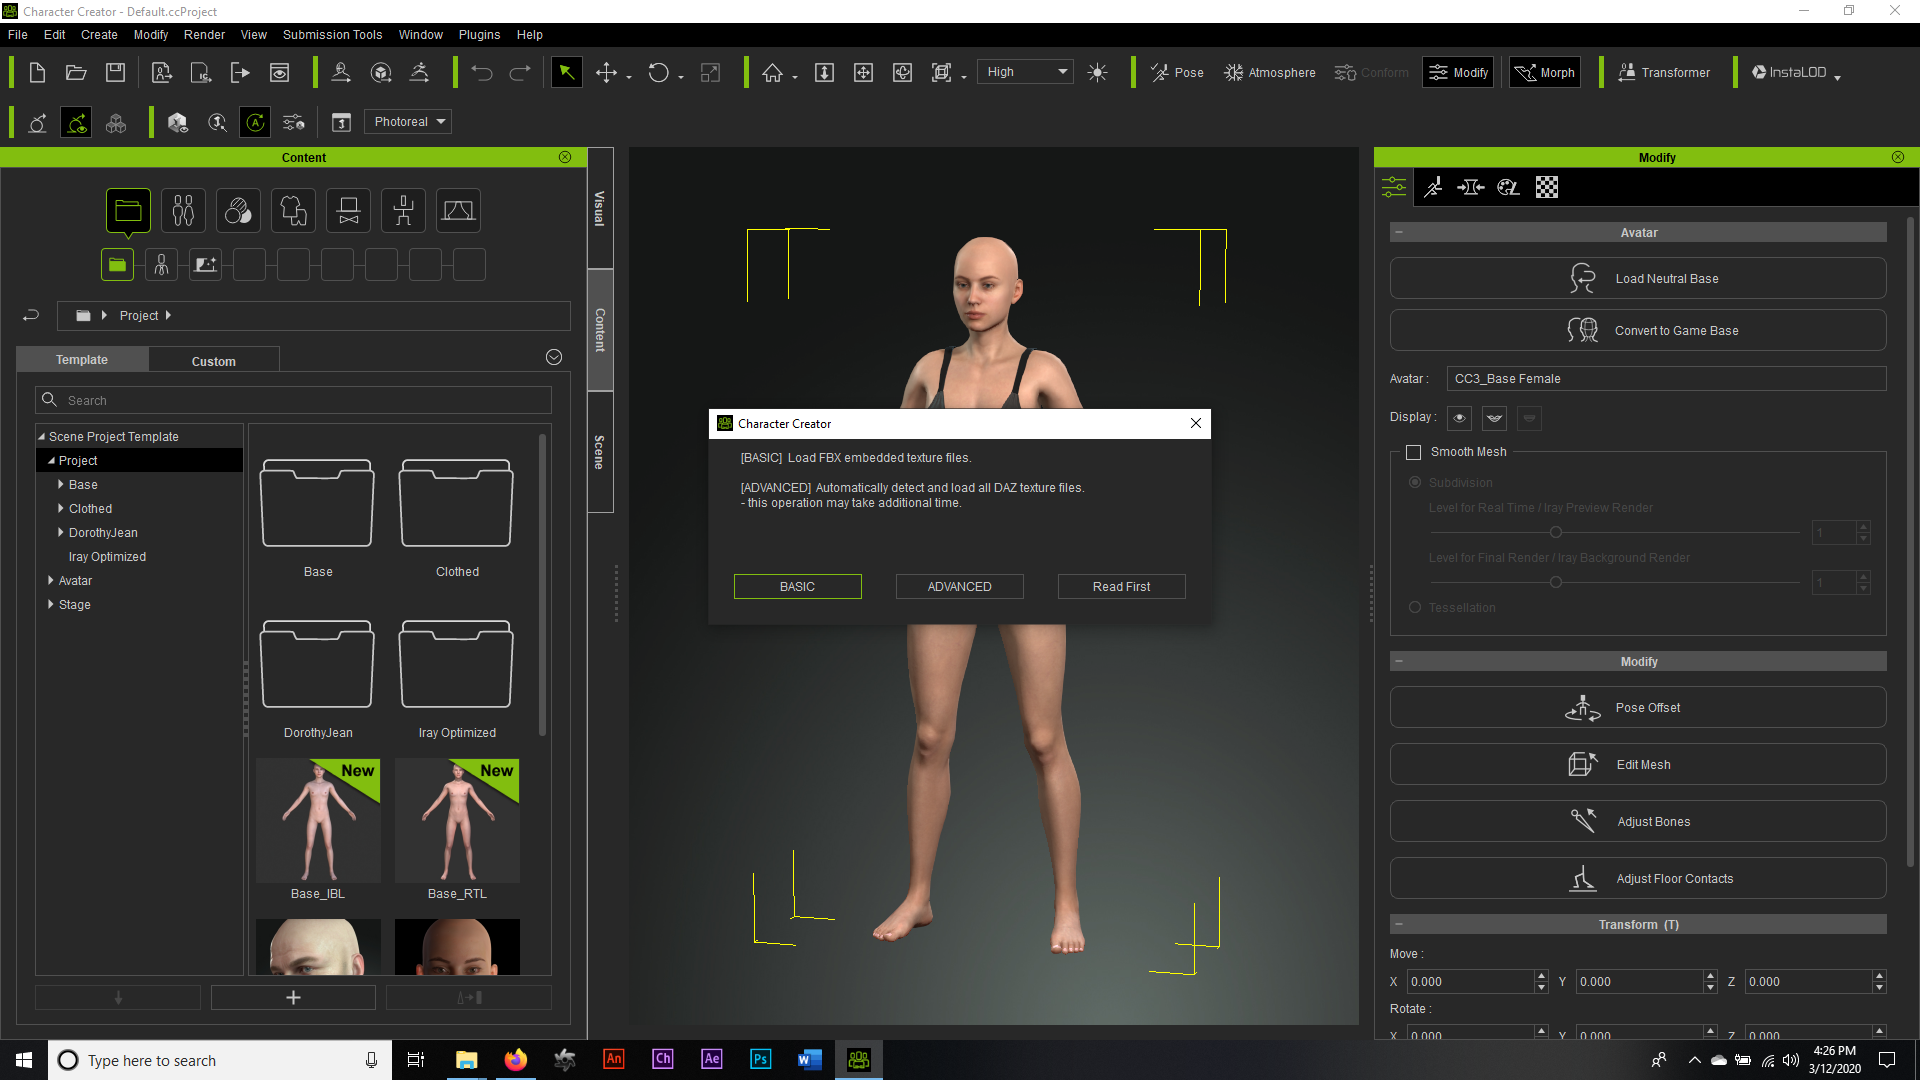This screenshot has height=1080, width=1920.
Task: Expand the Clothed tree folder
Action: (x=61, y=509)
